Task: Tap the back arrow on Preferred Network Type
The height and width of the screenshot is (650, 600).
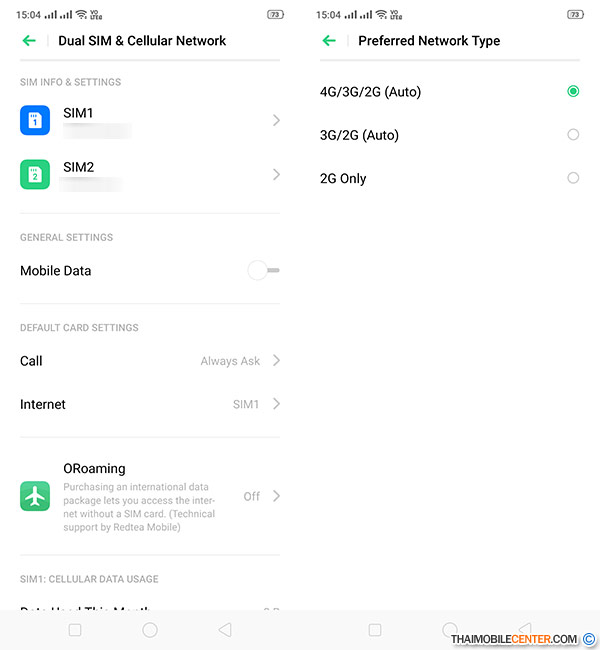Action: [x=329, y=41]
